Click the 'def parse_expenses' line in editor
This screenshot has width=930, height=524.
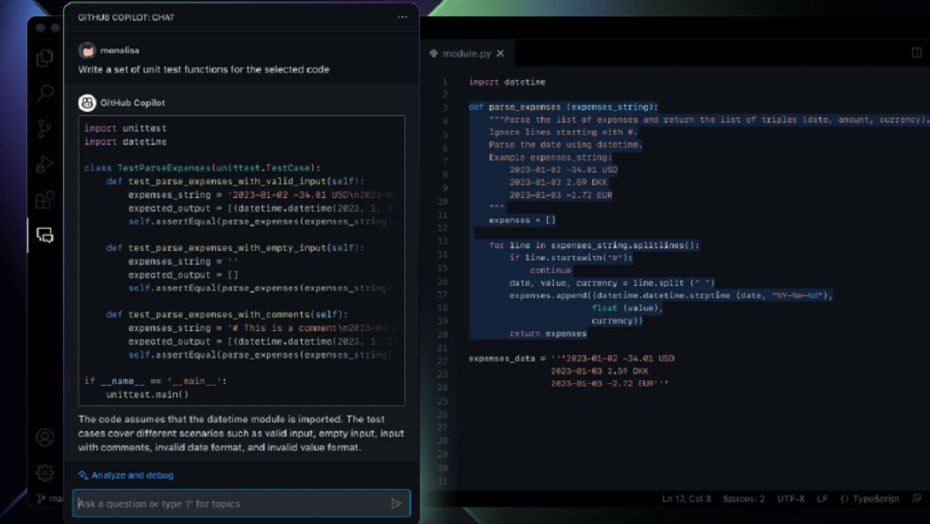point(563,107)
